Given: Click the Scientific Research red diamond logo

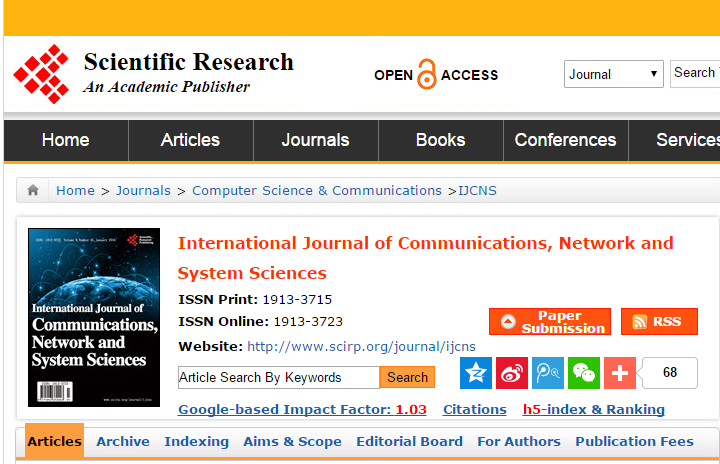Looking at the screenshot, I should (x=41, y=74).
